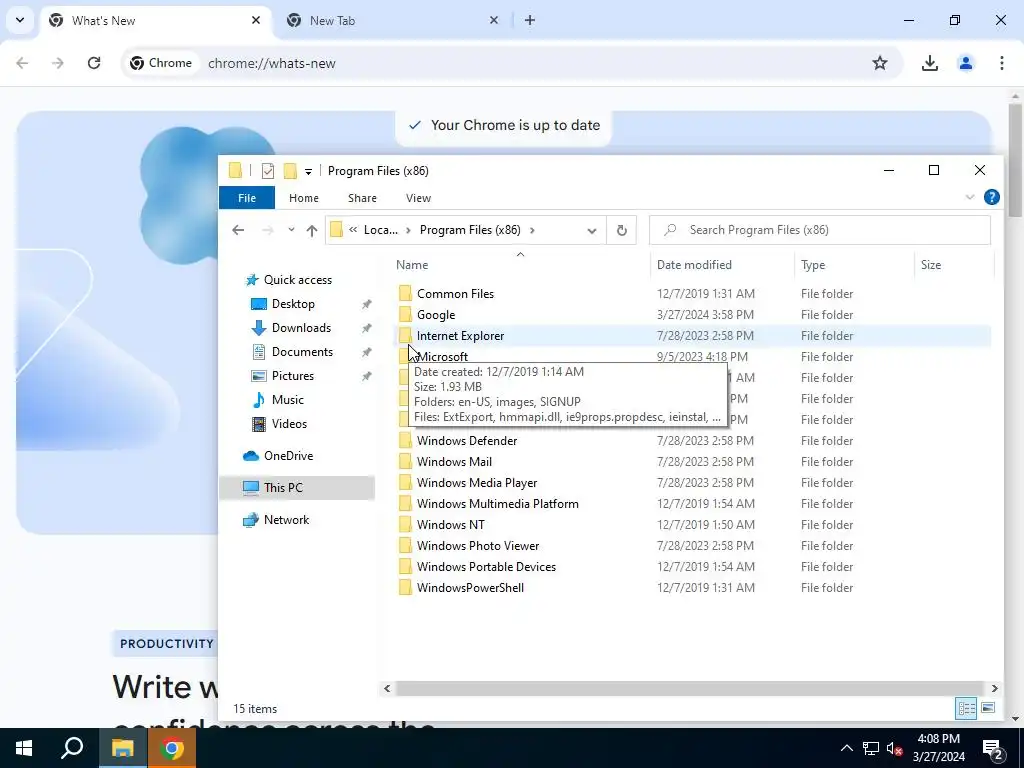The height and width of the screenshot is (768, 1024).
Task: Select Desktop in the navigation pane
Action: [x=293, y=304]
